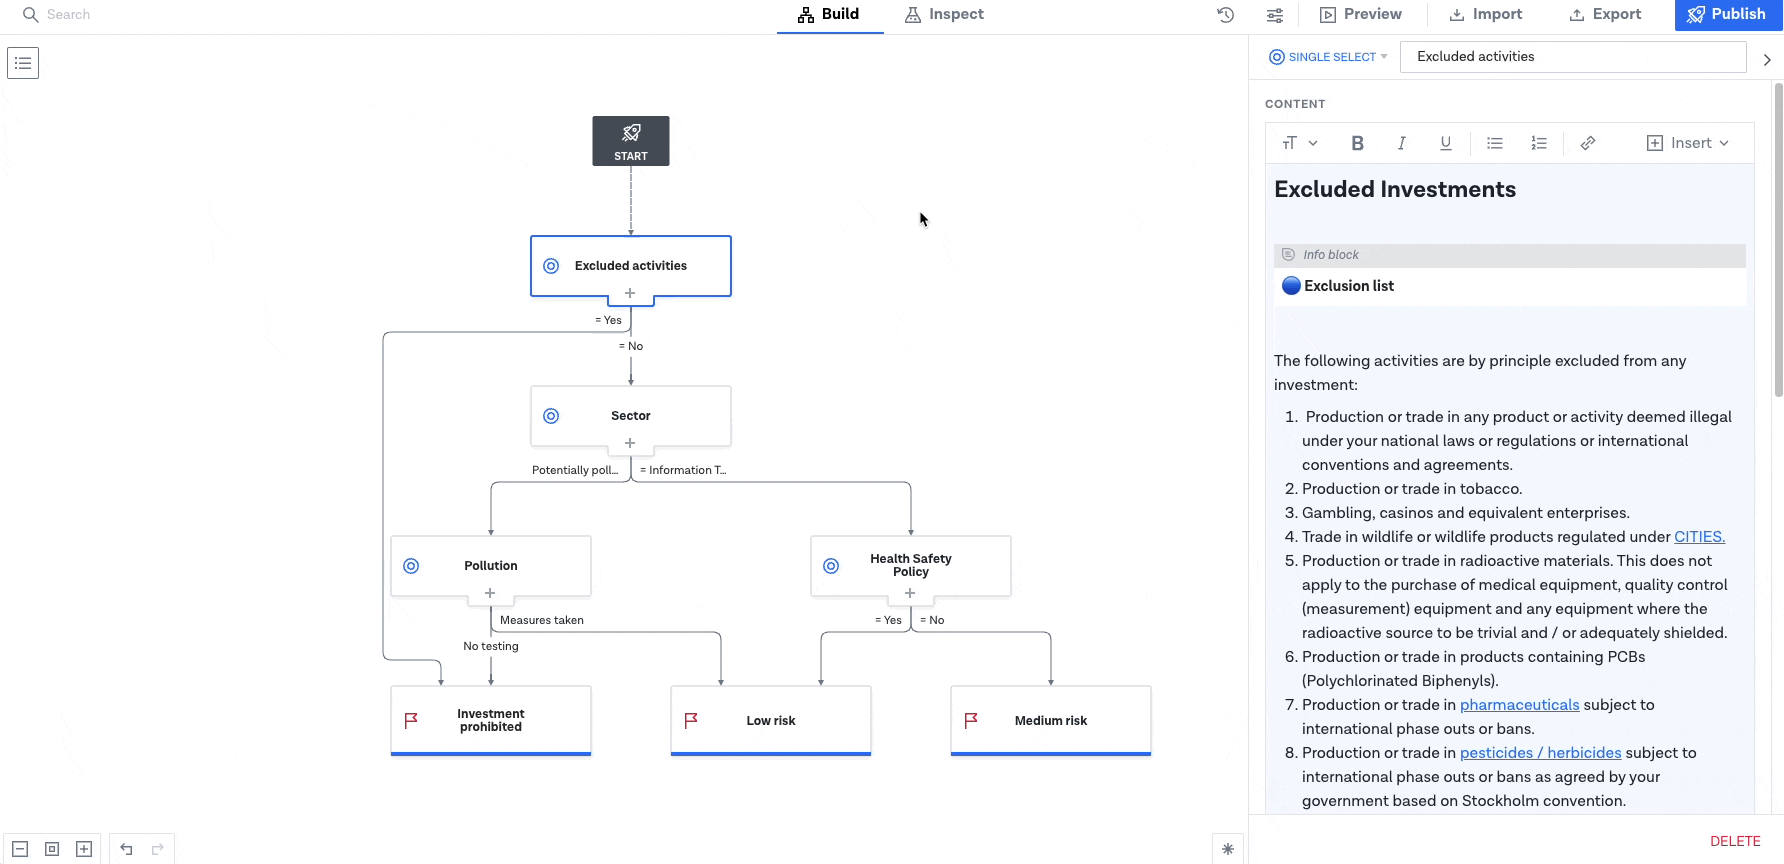Open the text style dropdown
This screenshot has width=1784, height=864.
pyautogui.click(x=1300, y=143)
